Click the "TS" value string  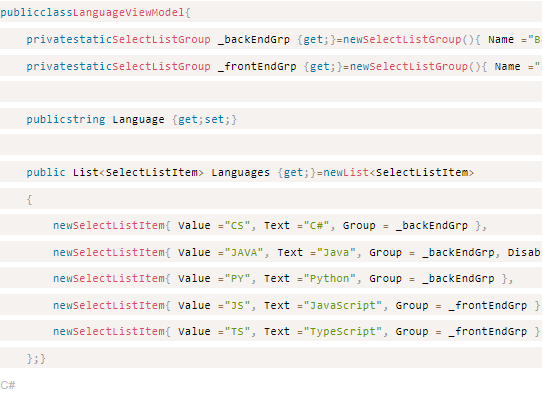[238, 332]
